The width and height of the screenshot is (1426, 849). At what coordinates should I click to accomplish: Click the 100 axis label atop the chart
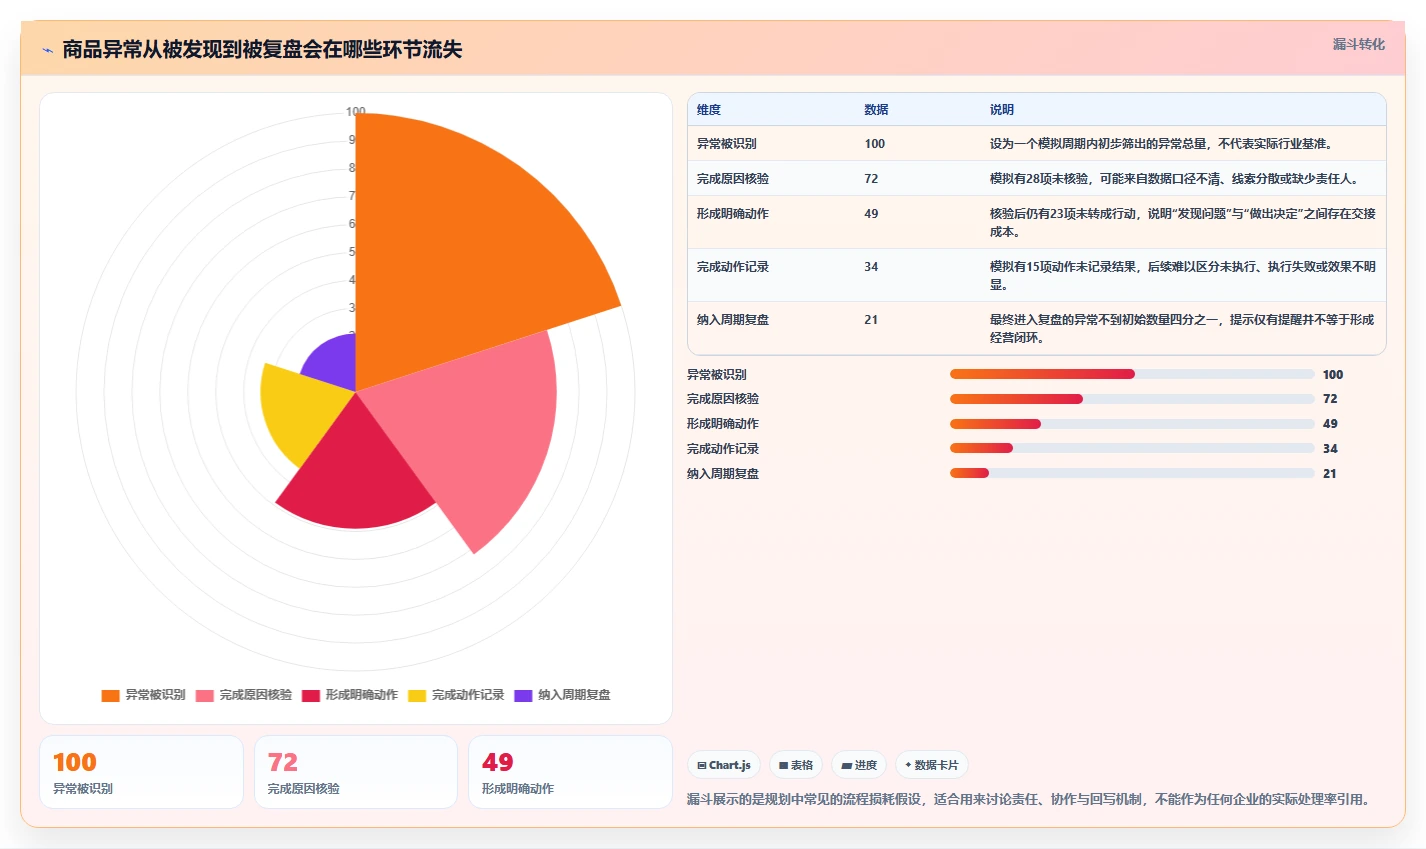pyautogui.click(x=355, y=111)
